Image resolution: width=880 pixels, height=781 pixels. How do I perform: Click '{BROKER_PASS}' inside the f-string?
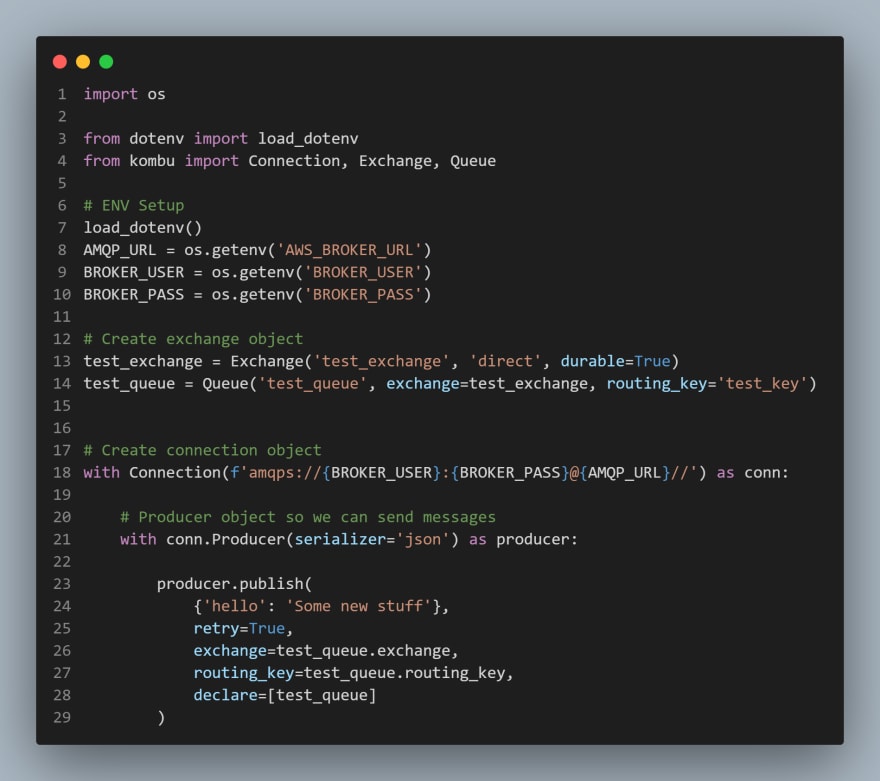[x=510, y=473]
